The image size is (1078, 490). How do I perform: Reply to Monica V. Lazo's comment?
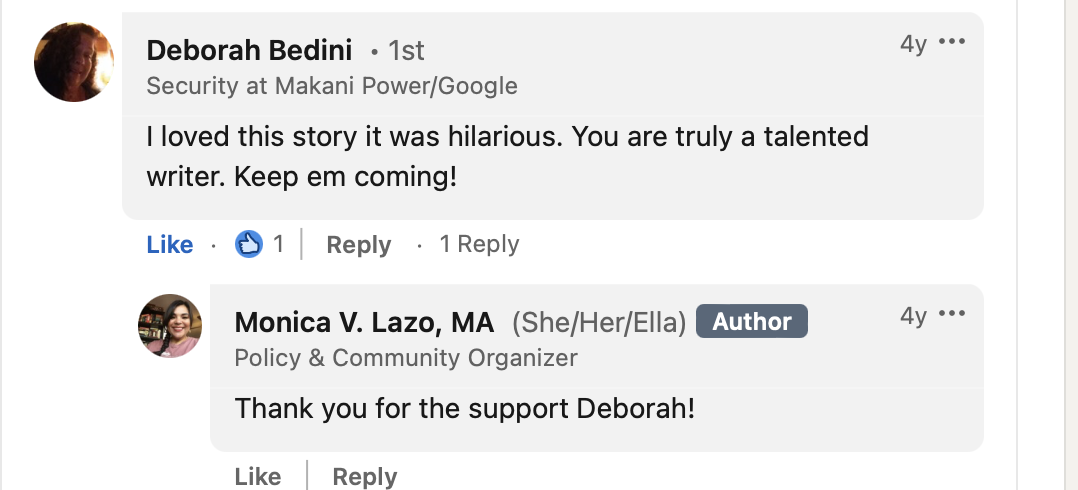364,477
